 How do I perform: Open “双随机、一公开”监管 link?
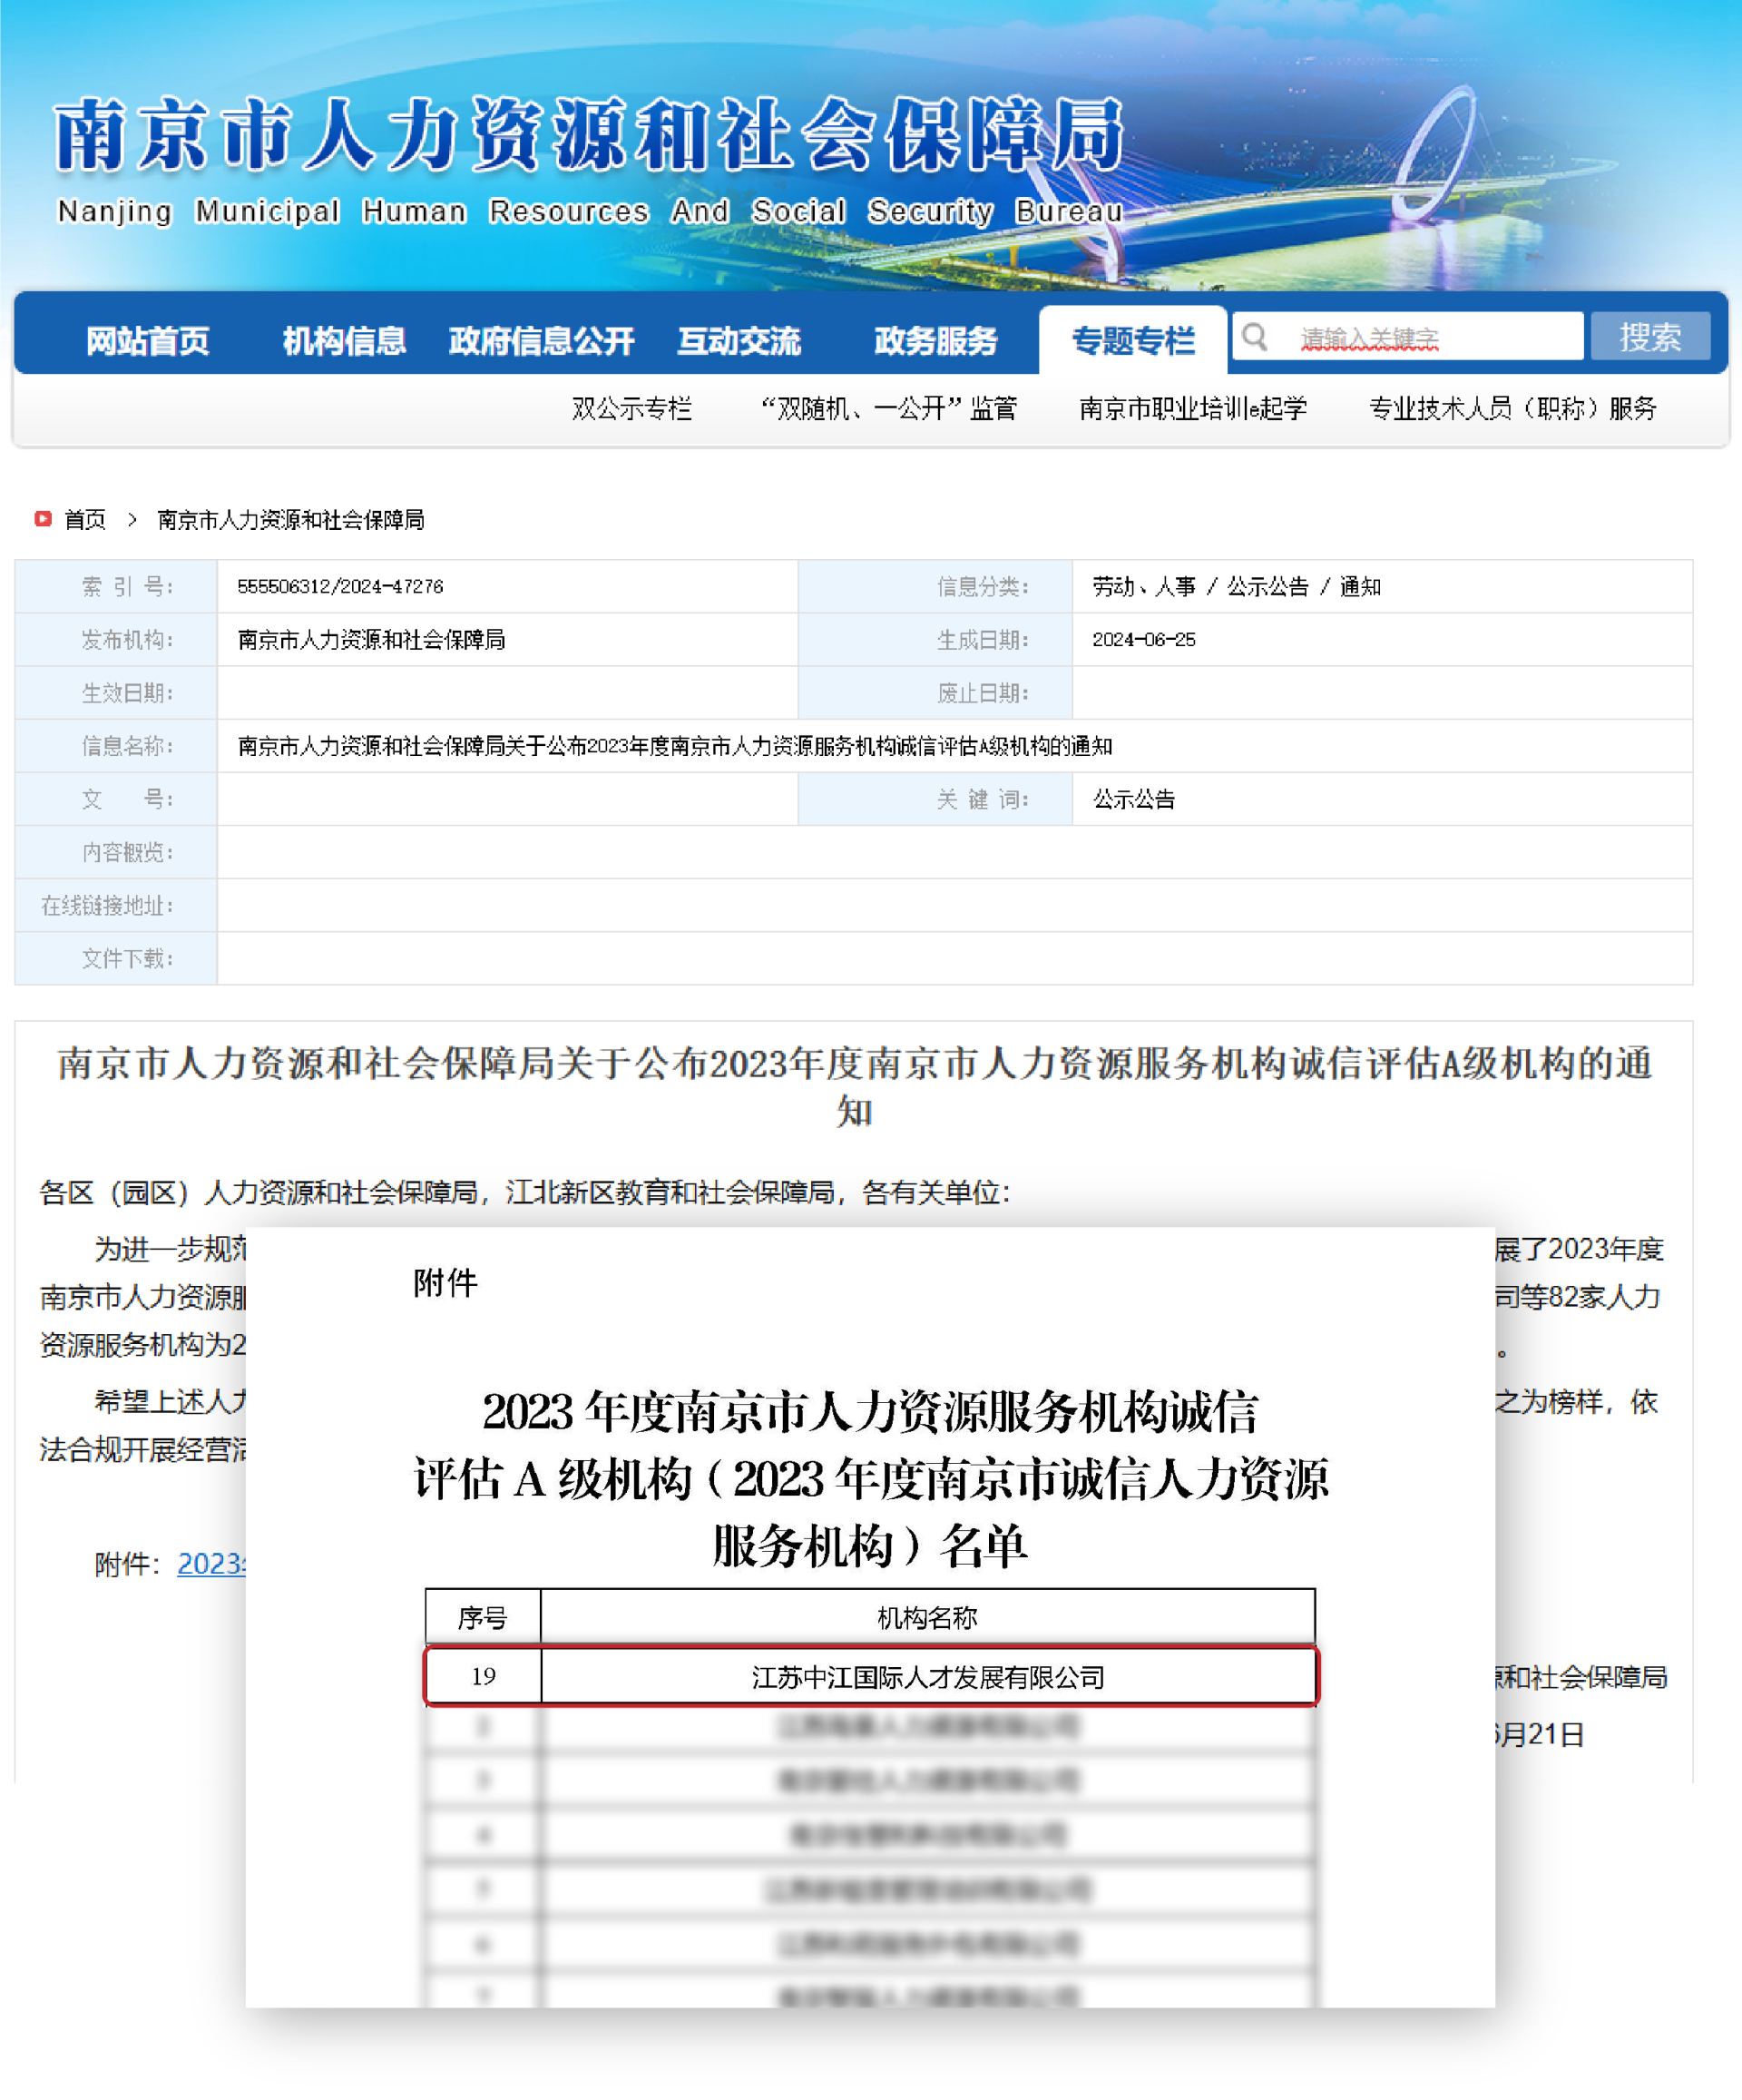click(888, 408)
